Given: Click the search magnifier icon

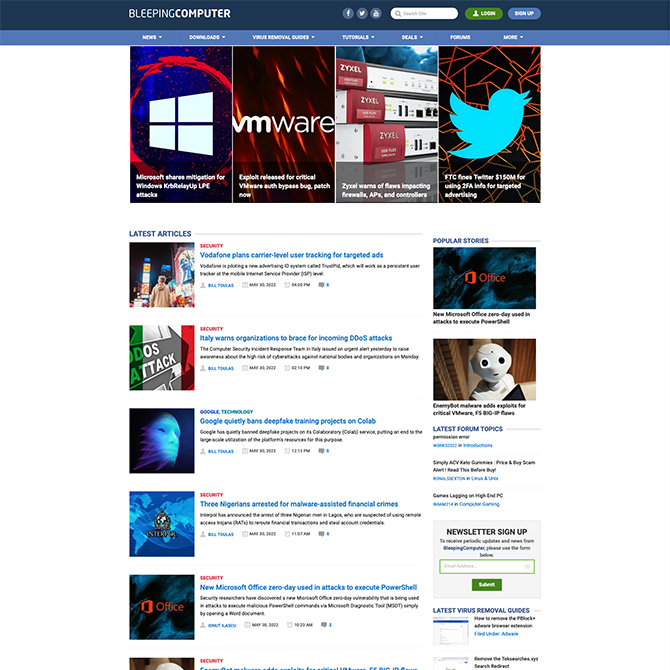Looking at the screenshot, I should [x=398, y=14].
